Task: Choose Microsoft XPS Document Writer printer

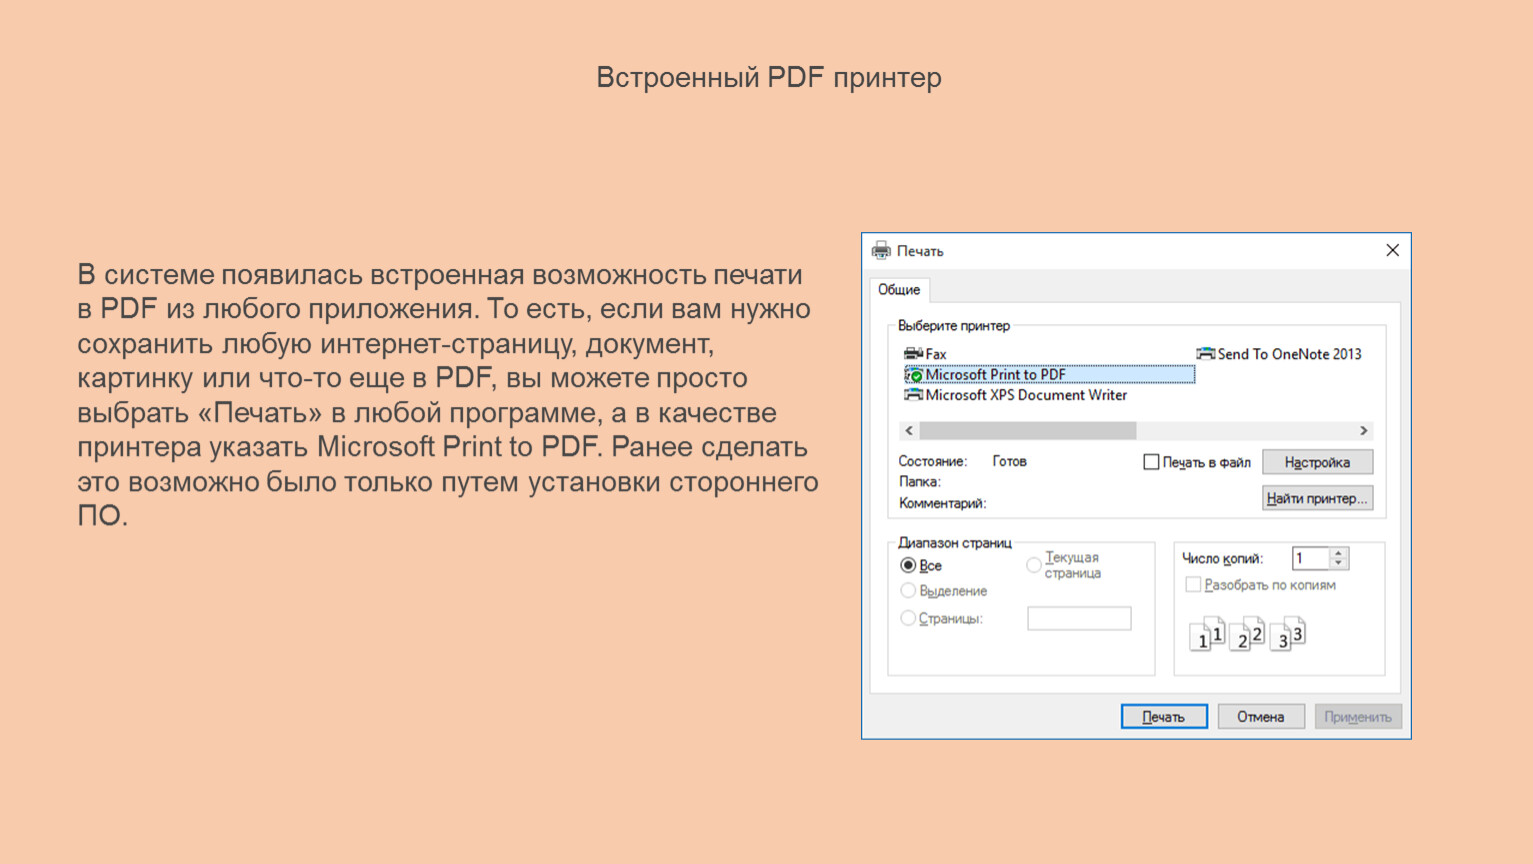Action: point(1015,395)
